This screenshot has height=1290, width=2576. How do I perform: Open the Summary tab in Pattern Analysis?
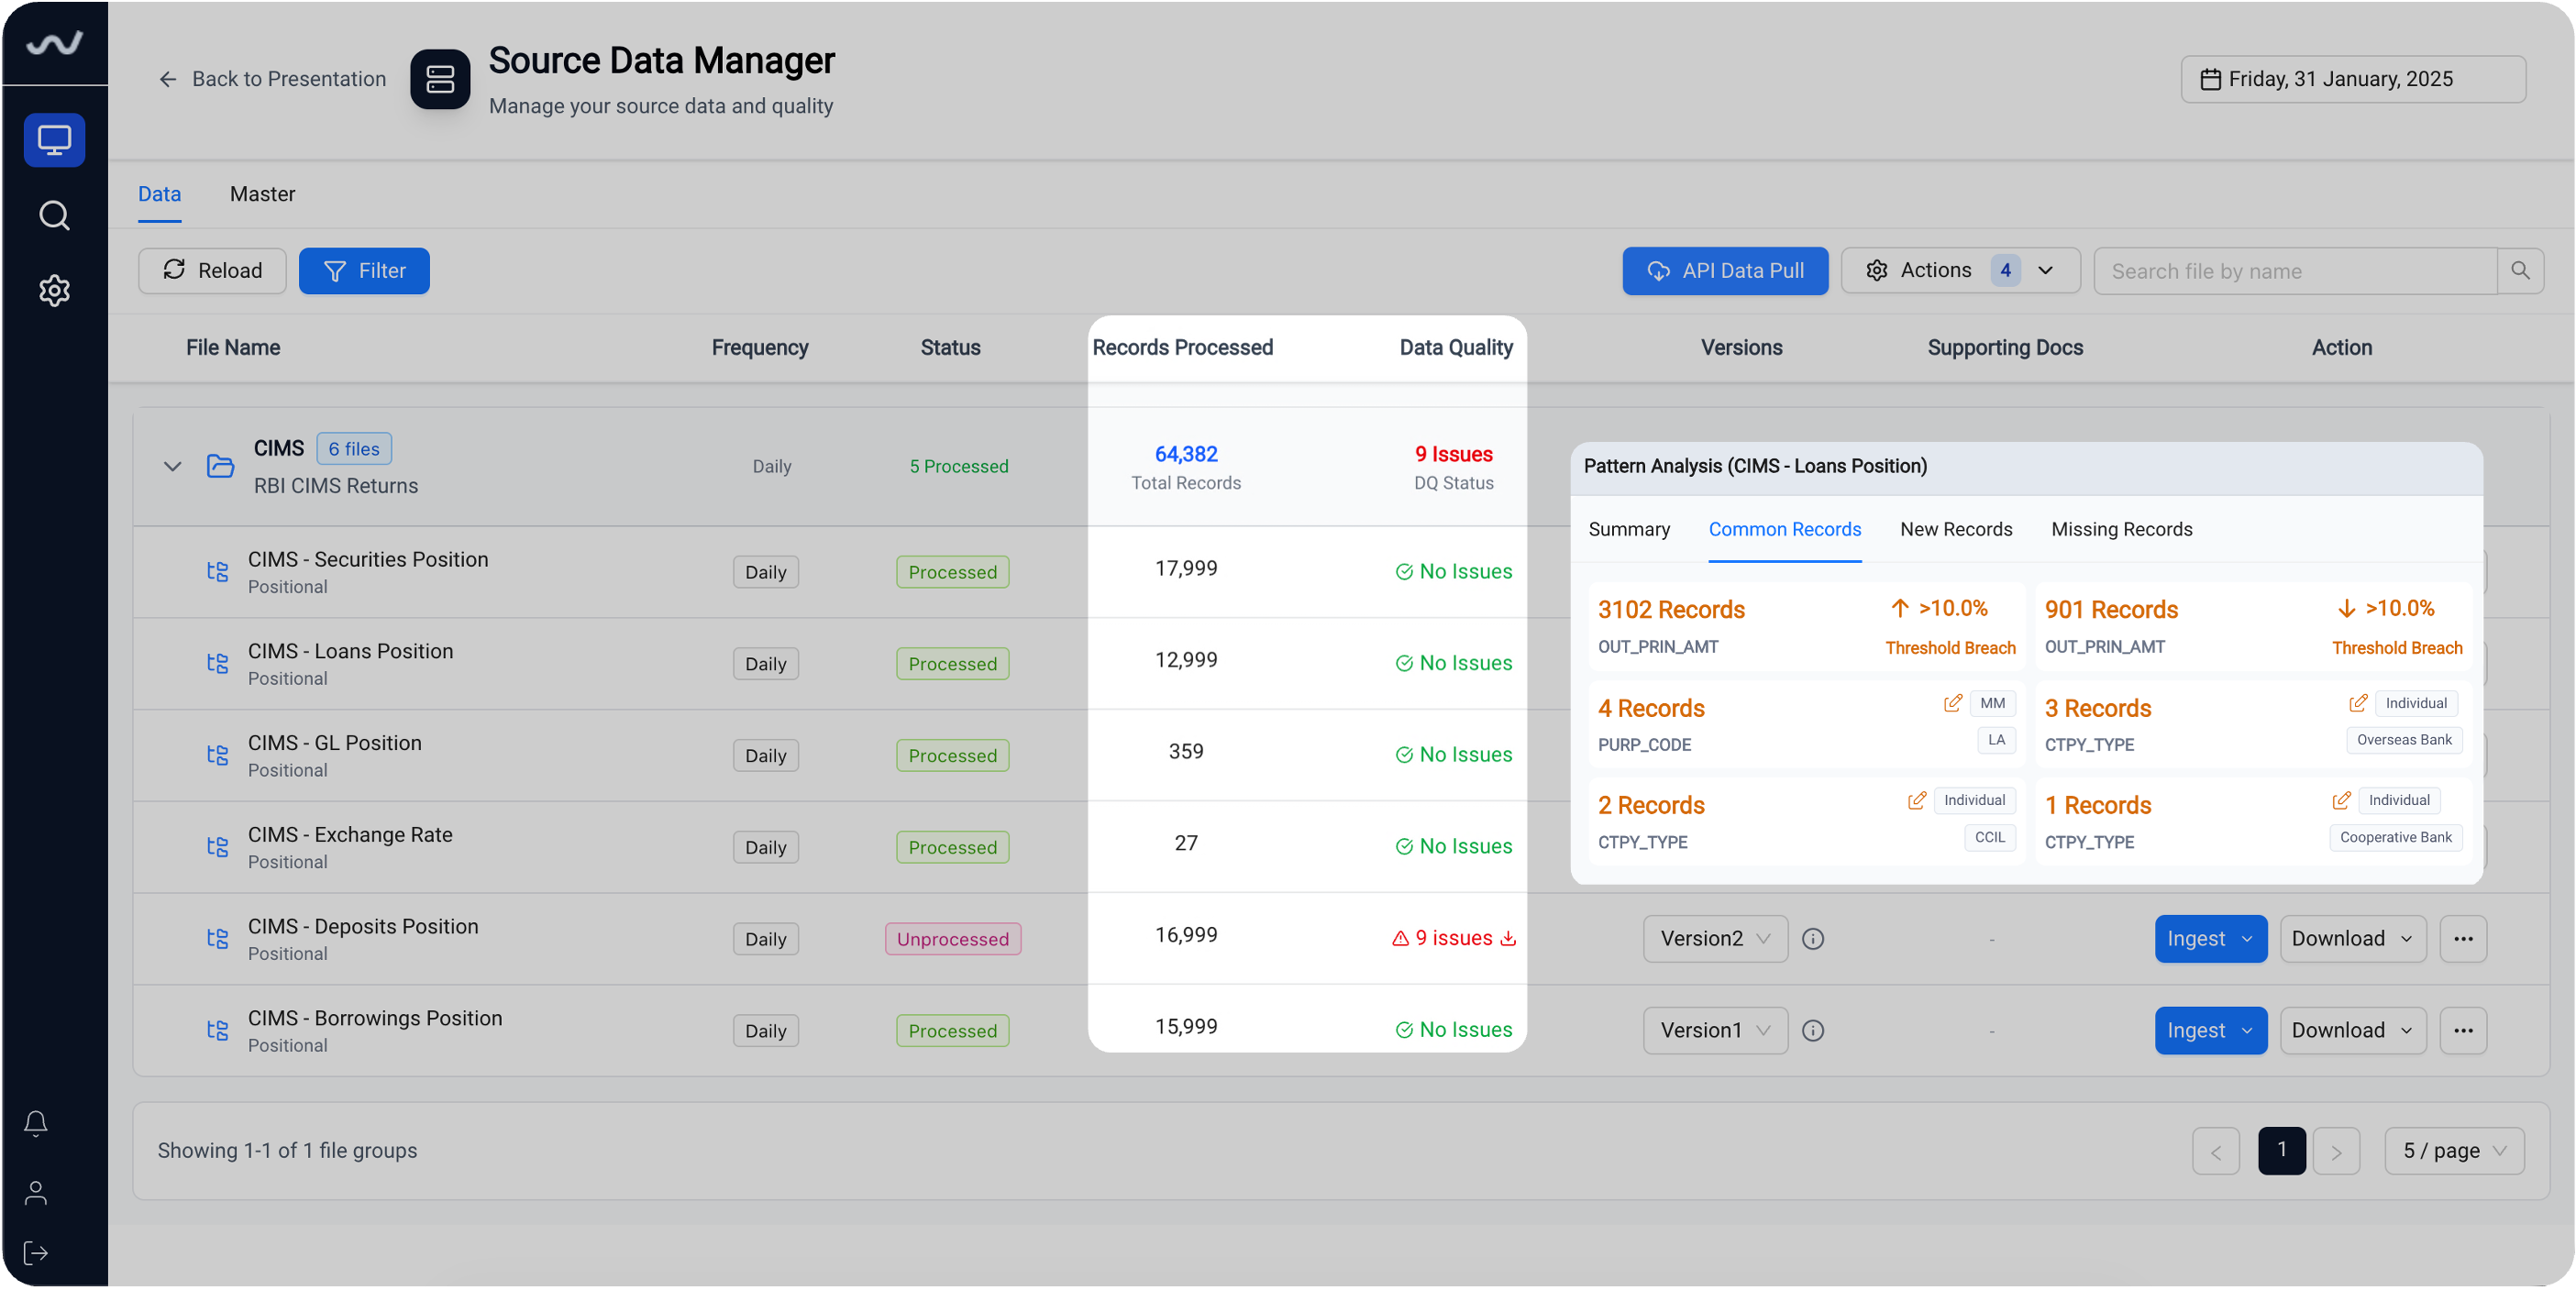coord(1629,530)
